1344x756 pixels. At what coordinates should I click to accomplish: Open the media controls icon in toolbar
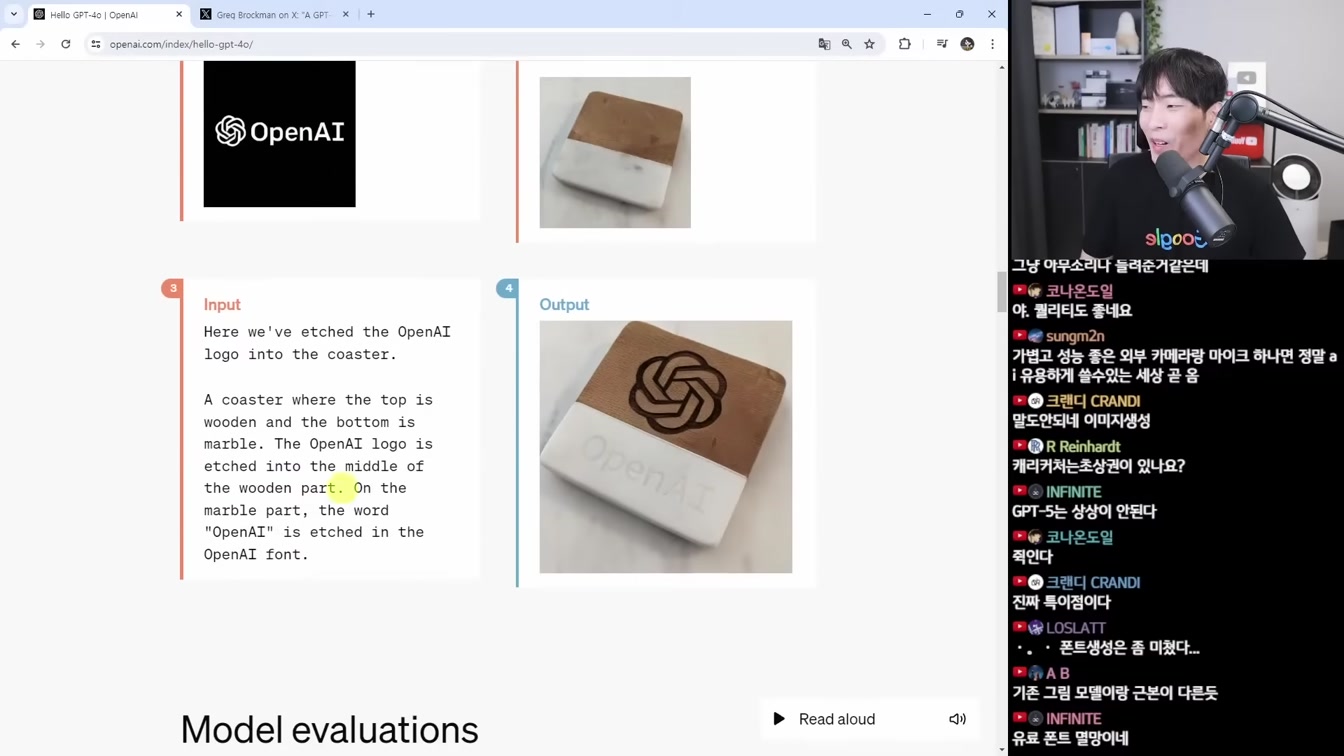942,44
